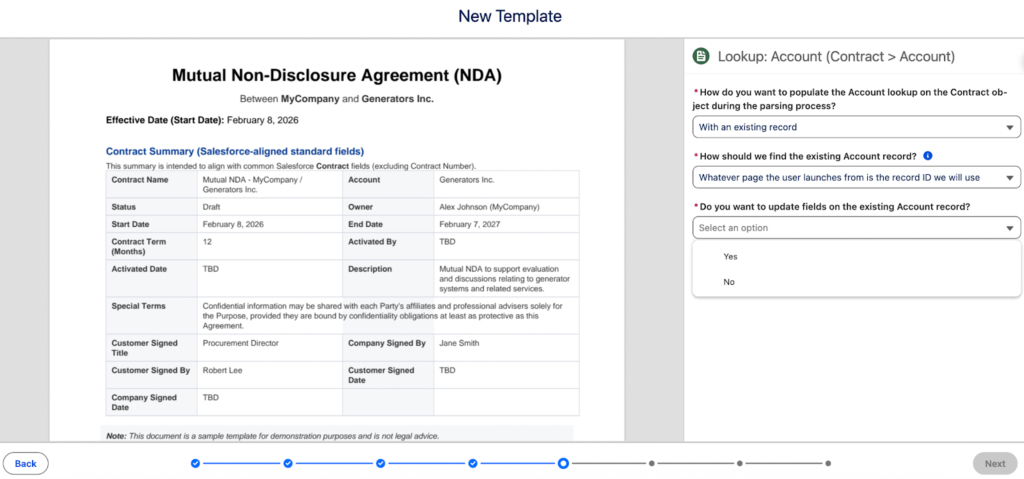Select "No" from the dropdown list

729,282
